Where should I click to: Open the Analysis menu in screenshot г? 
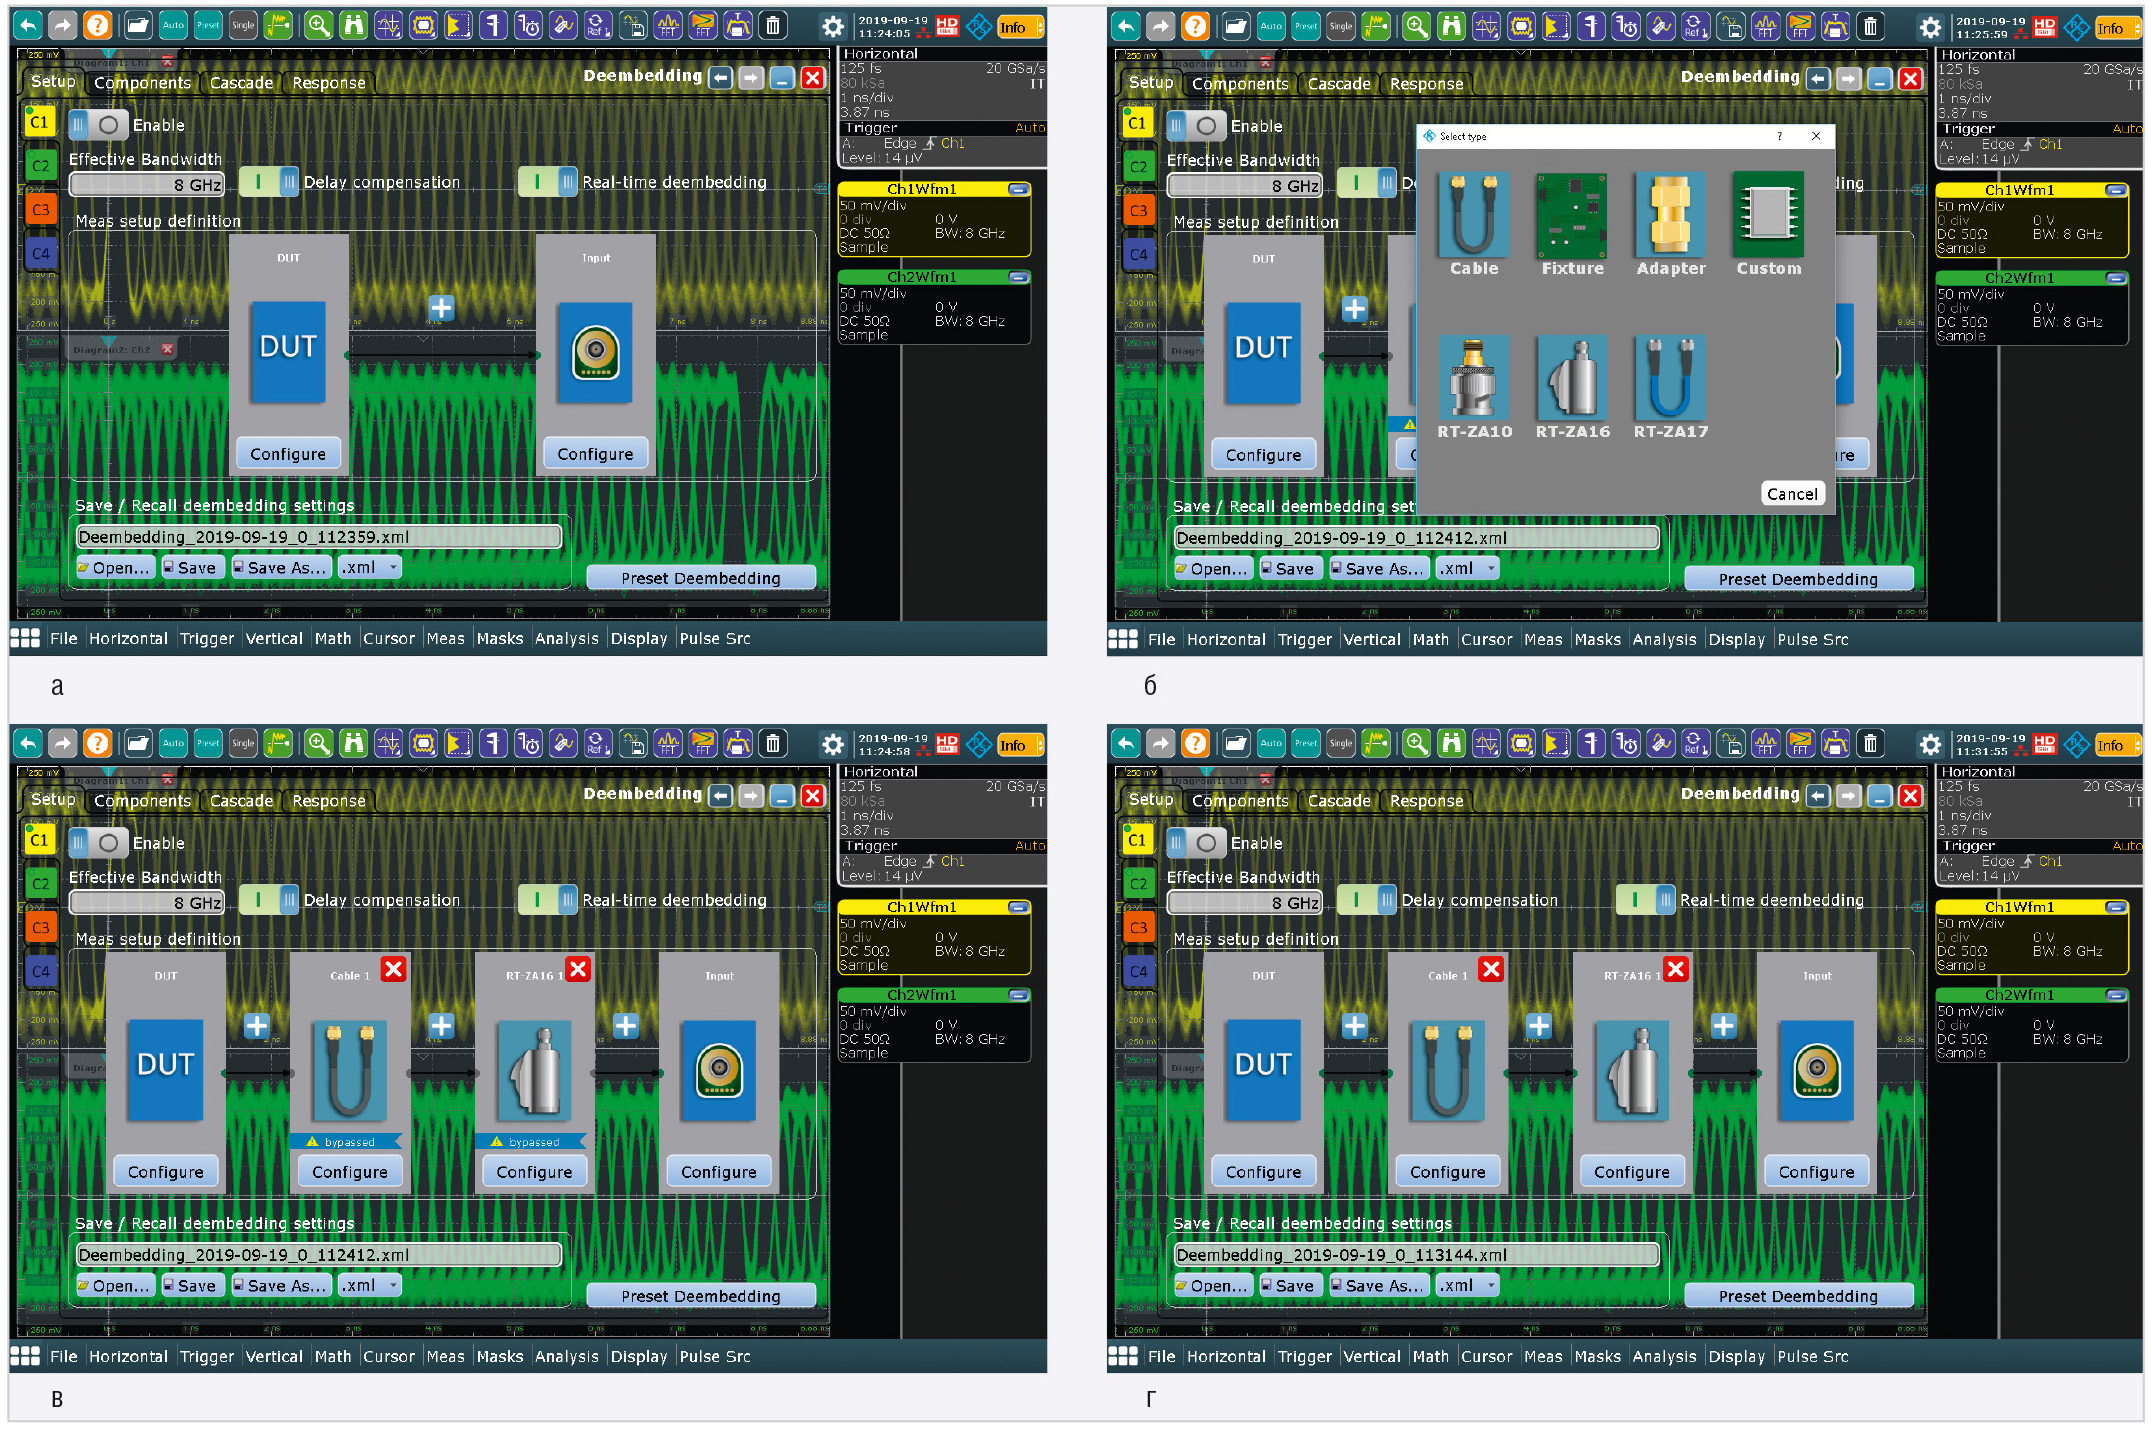point(1664,1357)
